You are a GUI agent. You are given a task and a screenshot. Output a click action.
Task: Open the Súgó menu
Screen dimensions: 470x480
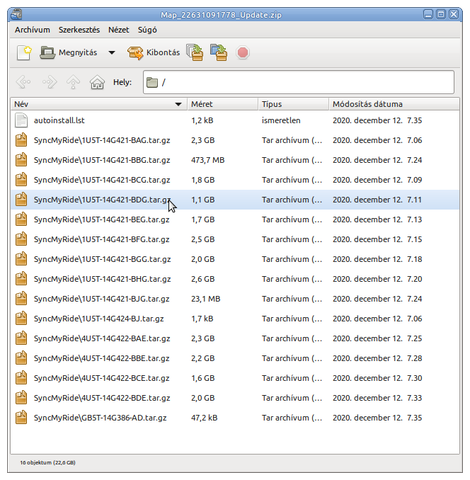pyautogui.click(x=147, y=30)
